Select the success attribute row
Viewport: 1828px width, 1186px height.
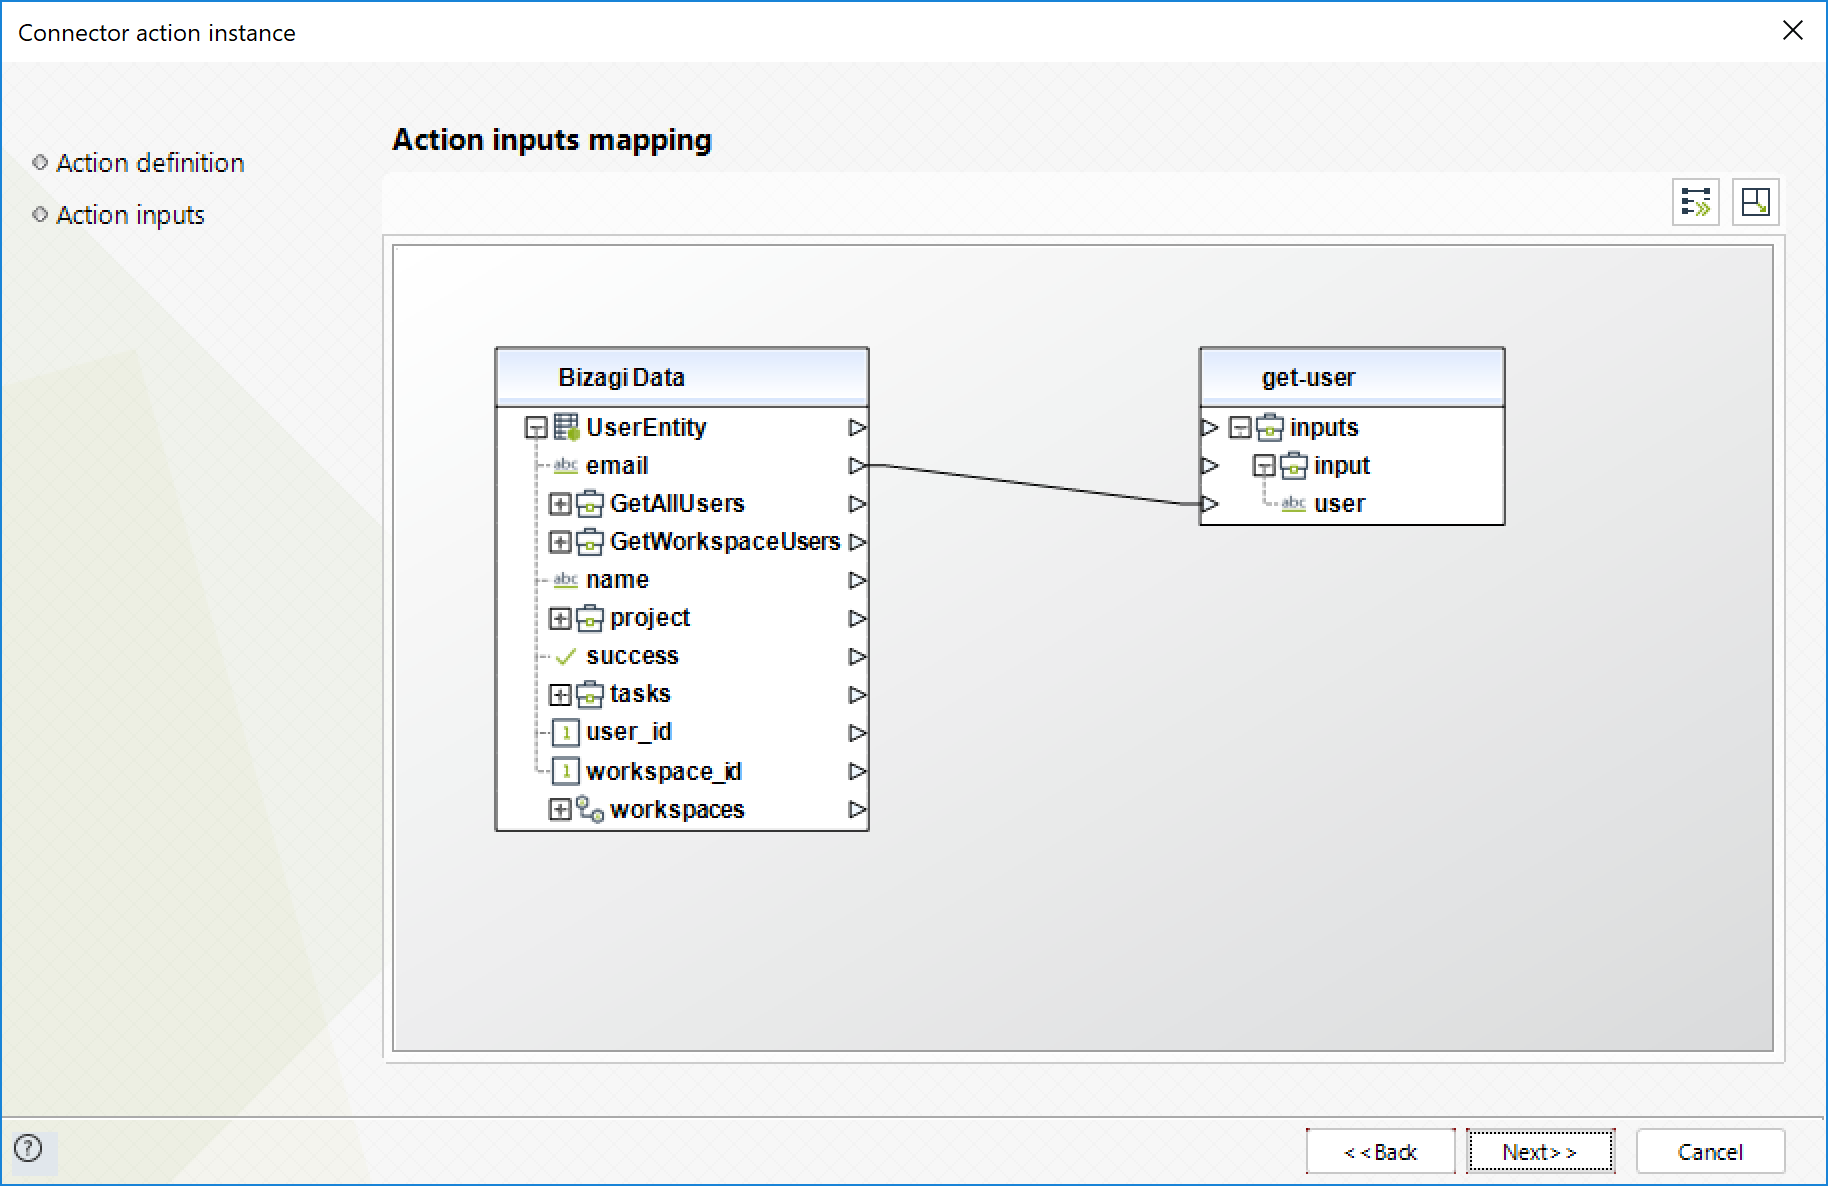(682, 656)
